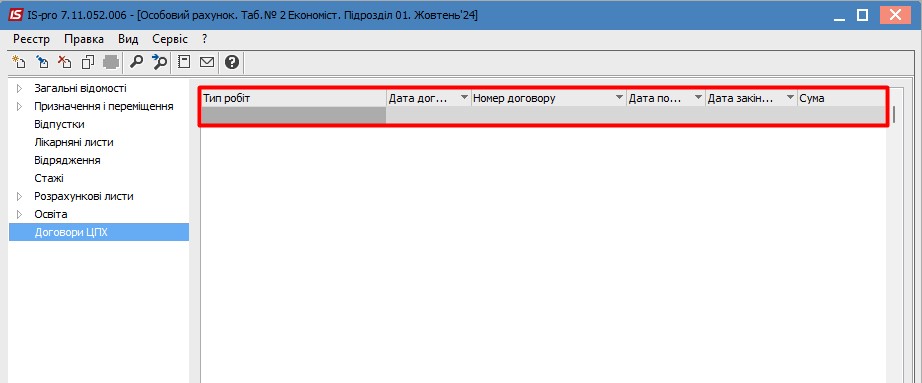The image size is (922, 383).
Task: Expand the Розрахункові листи tree node
Action: [x=20, y=197]
